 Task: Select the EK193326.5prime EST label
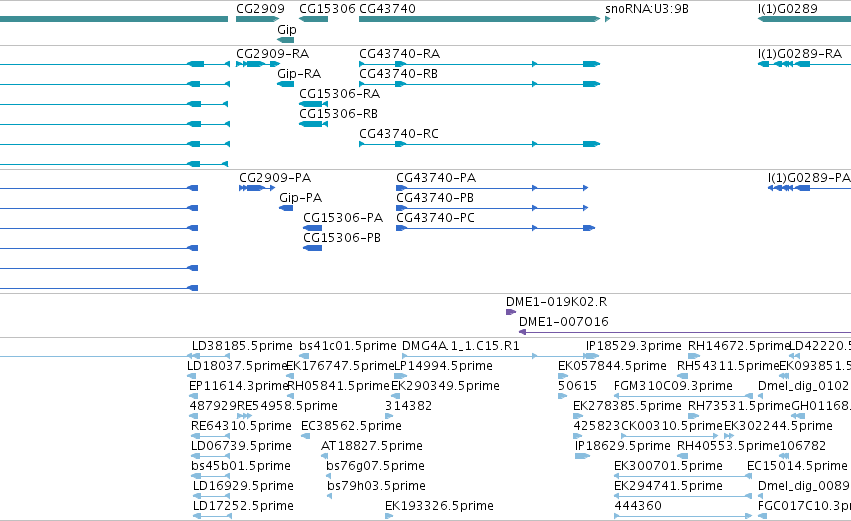click(439, 507)
